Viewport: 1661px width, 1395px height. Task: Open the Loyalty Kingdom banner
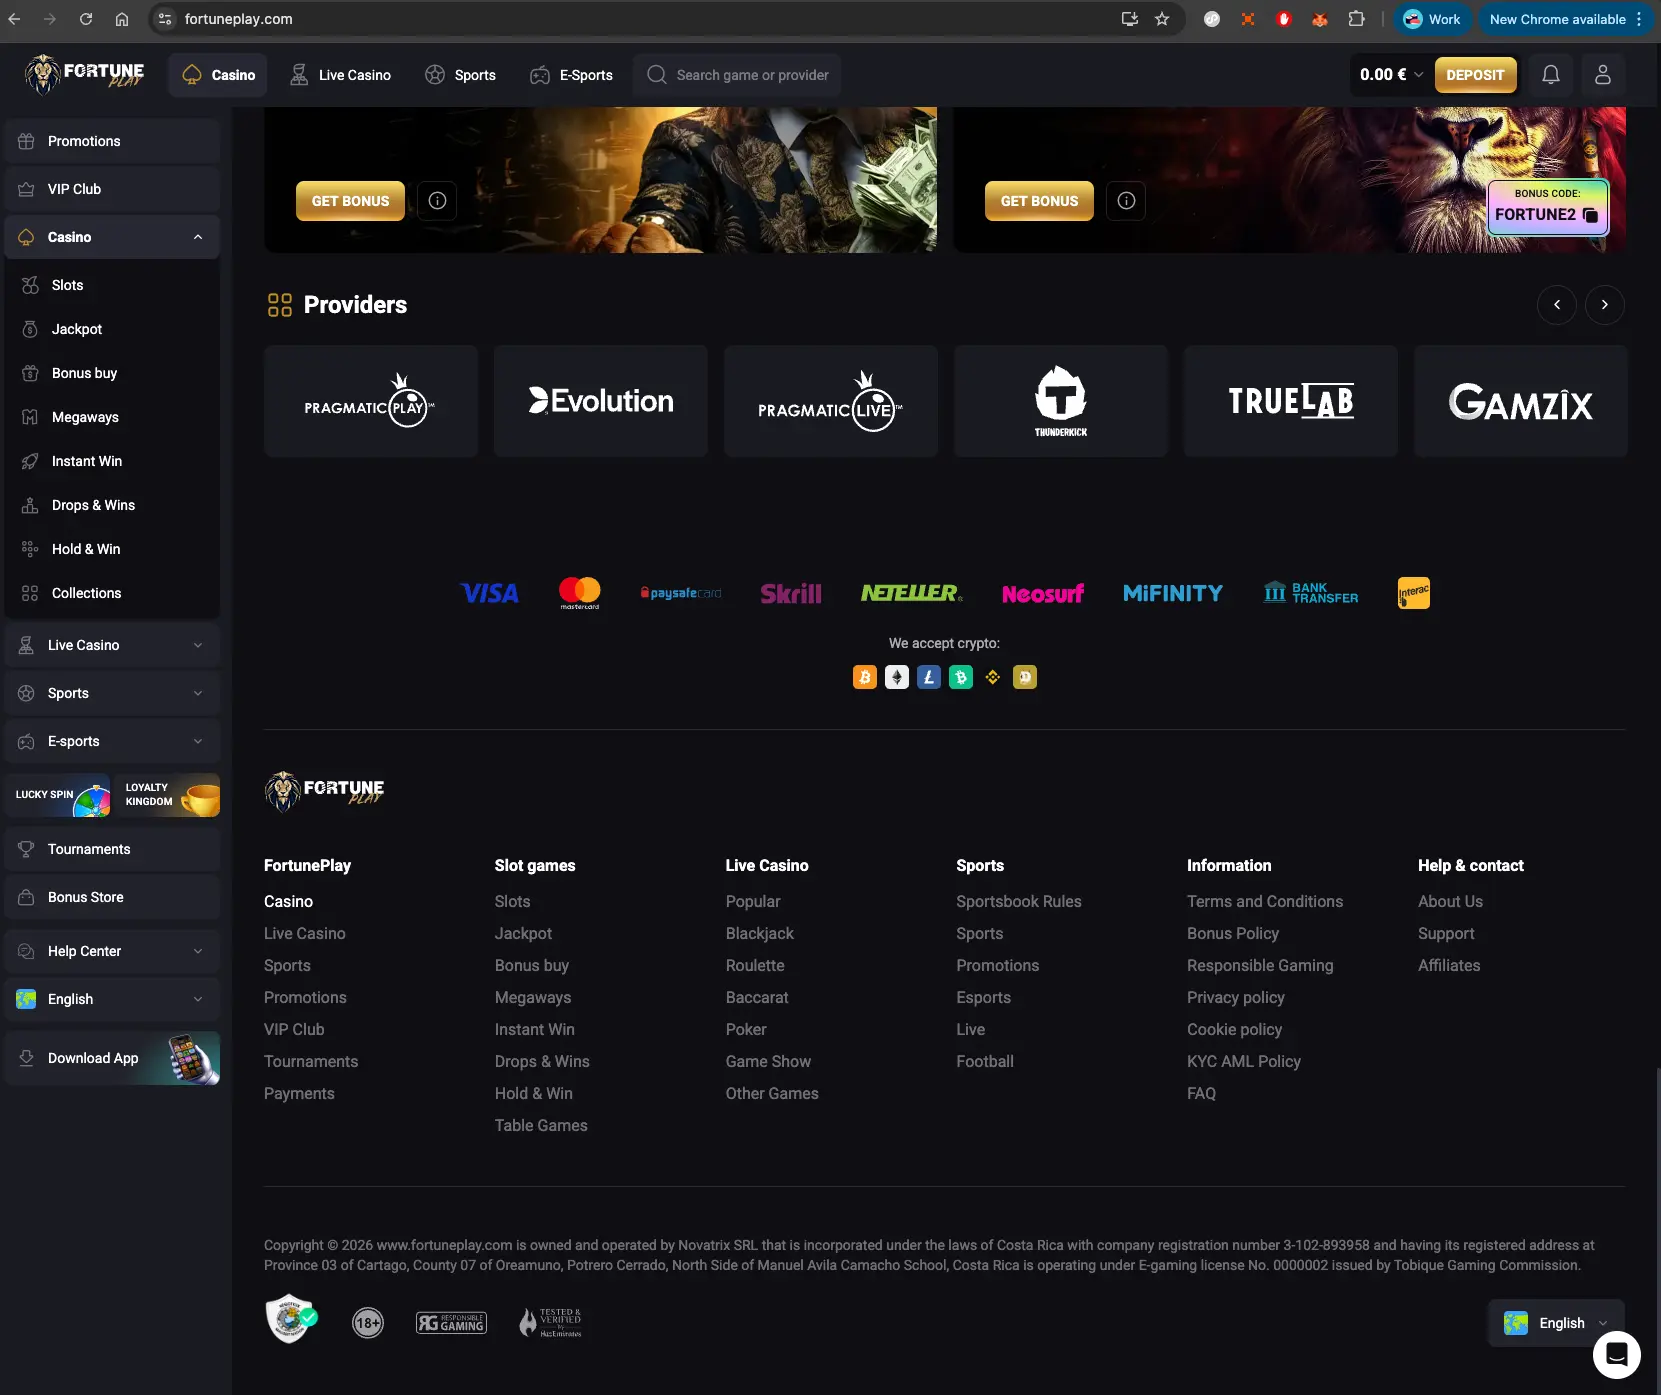coord(167,795)
